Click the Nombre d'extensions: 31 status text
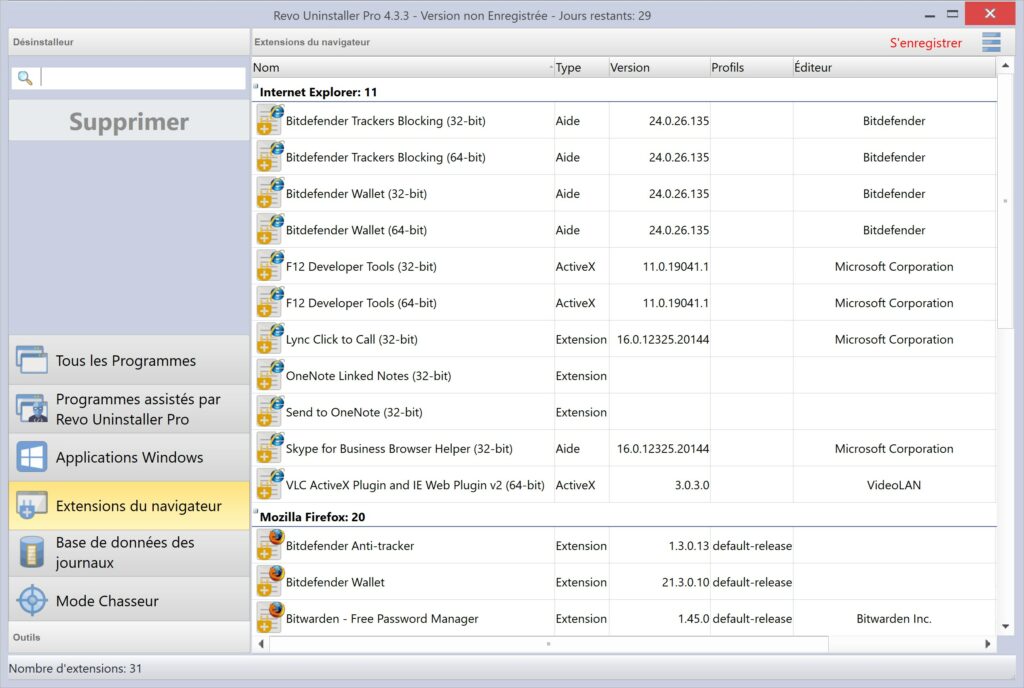The height and width of the screenshot is (688, 1024). click(75, 668)
